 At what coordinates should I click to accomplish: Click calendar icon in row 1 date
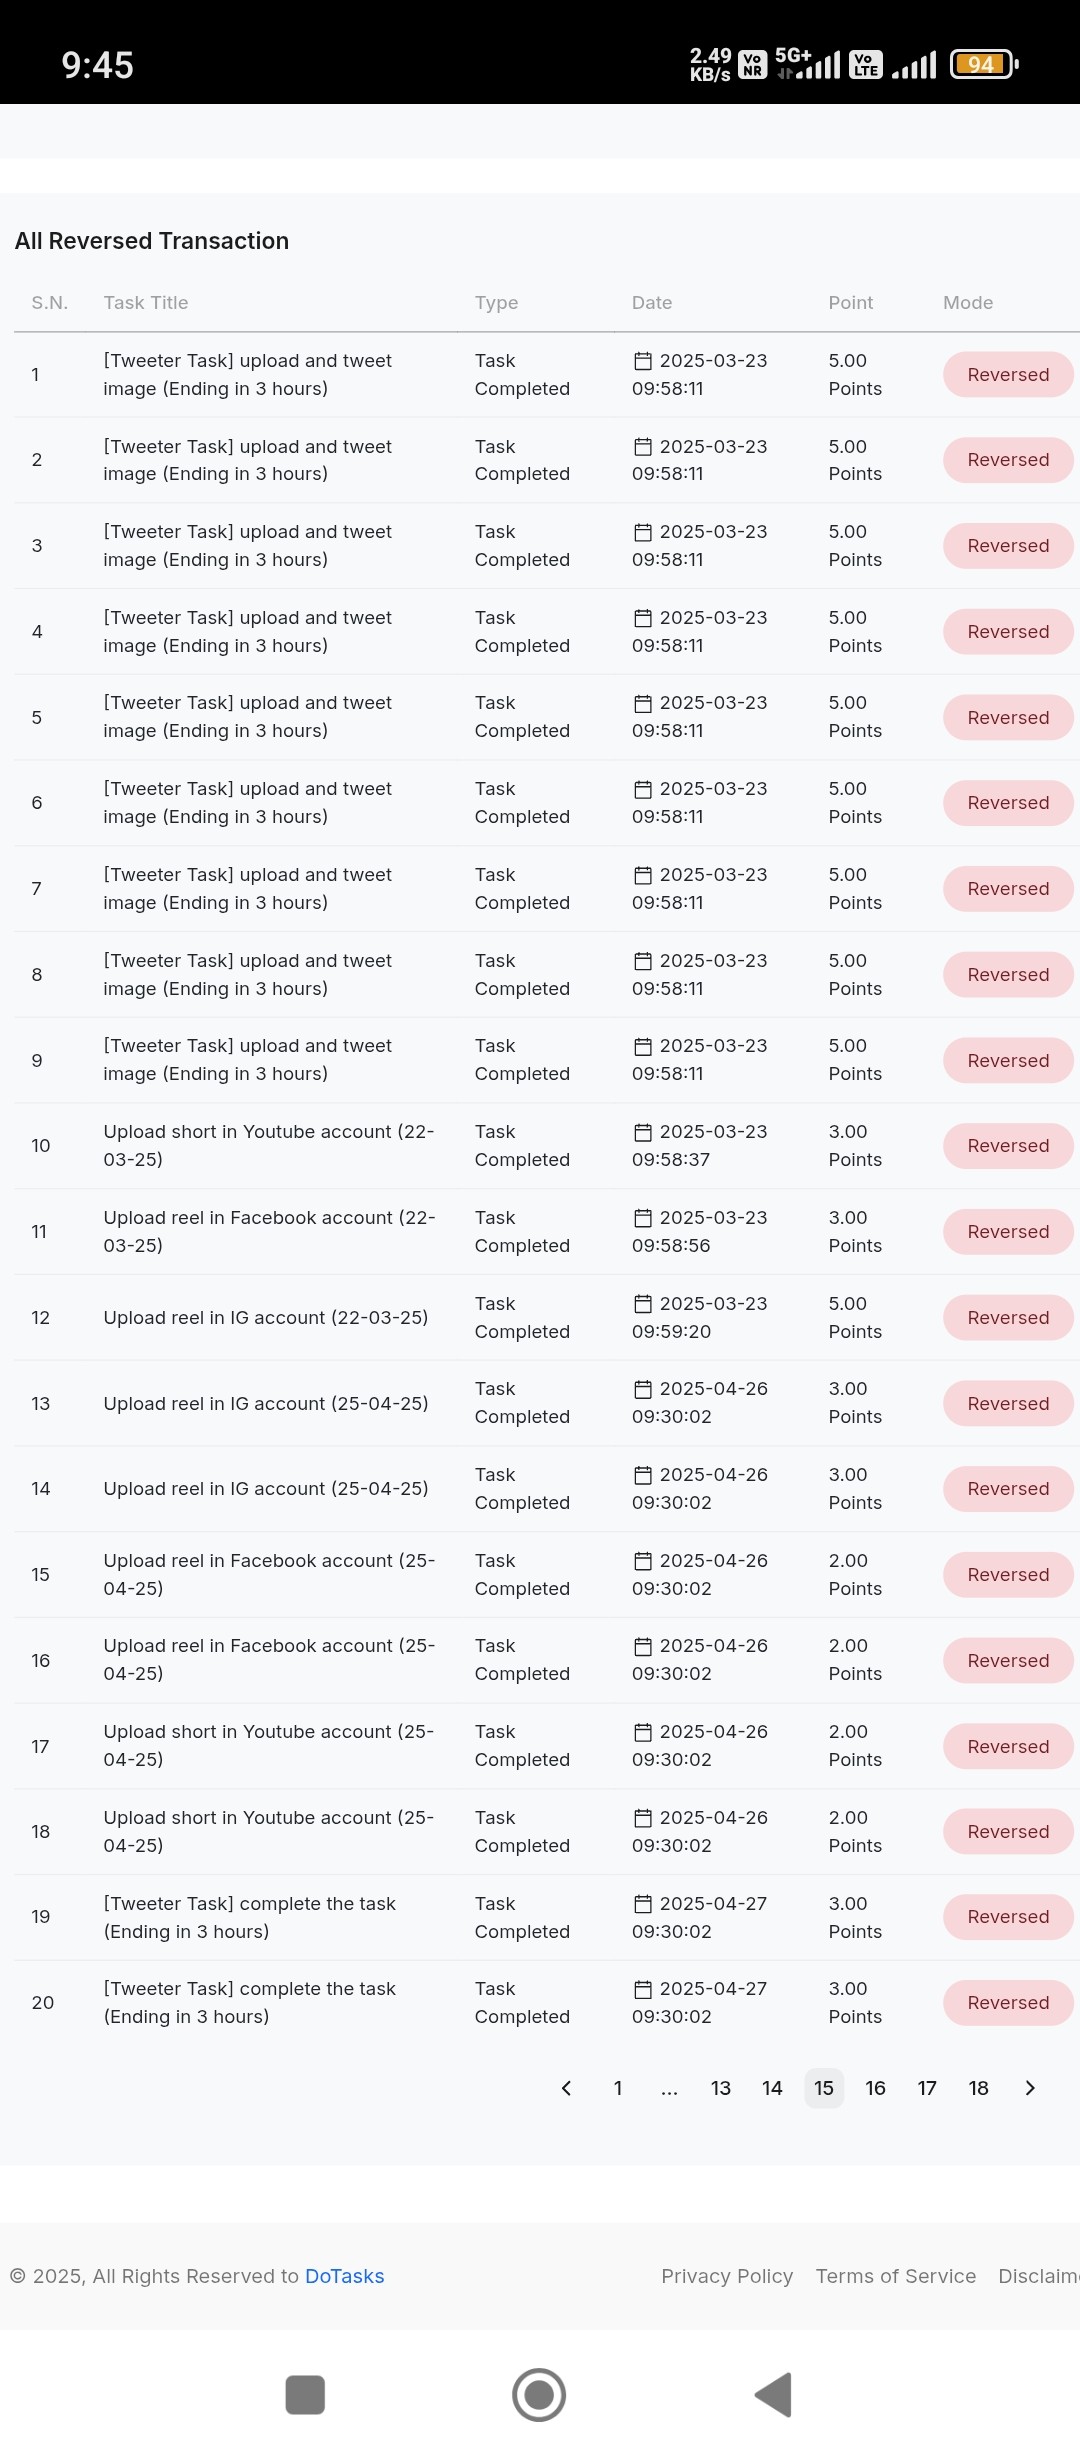[x=643, y=361]
